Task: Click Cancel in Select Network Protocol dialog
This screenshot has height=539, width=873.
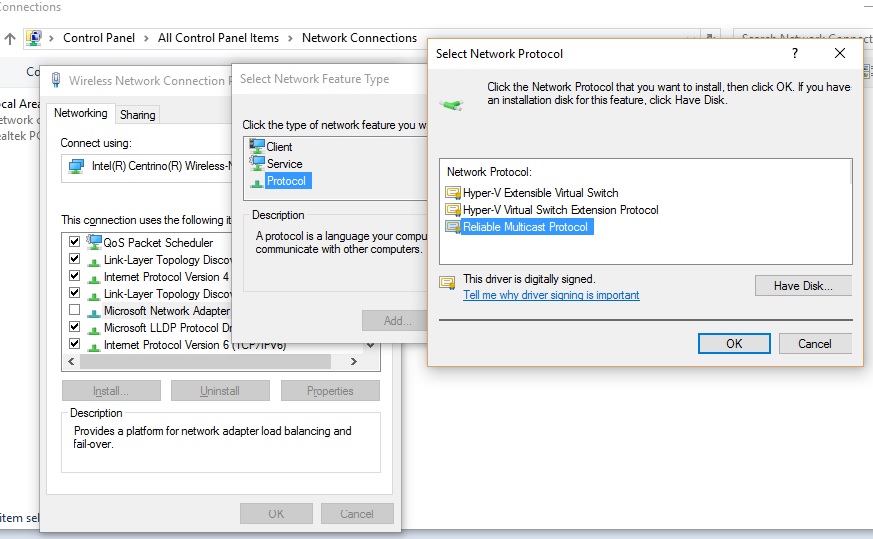Action: [815, 344]
